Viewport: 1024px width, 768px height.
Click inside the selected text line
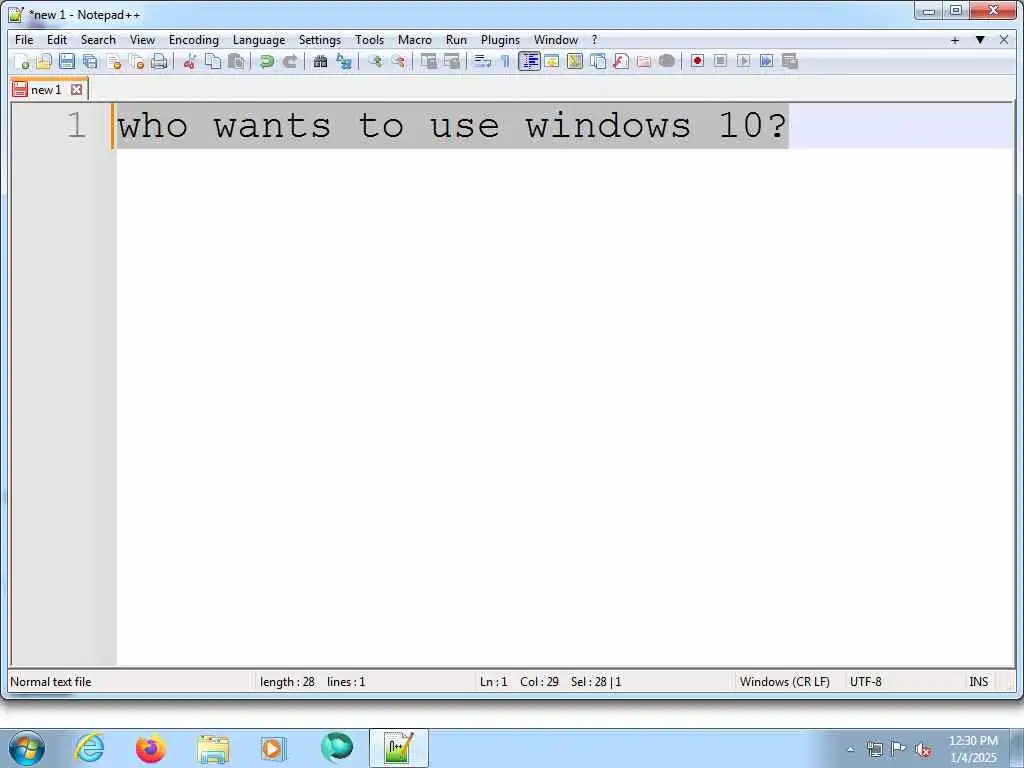click(452, 125)
